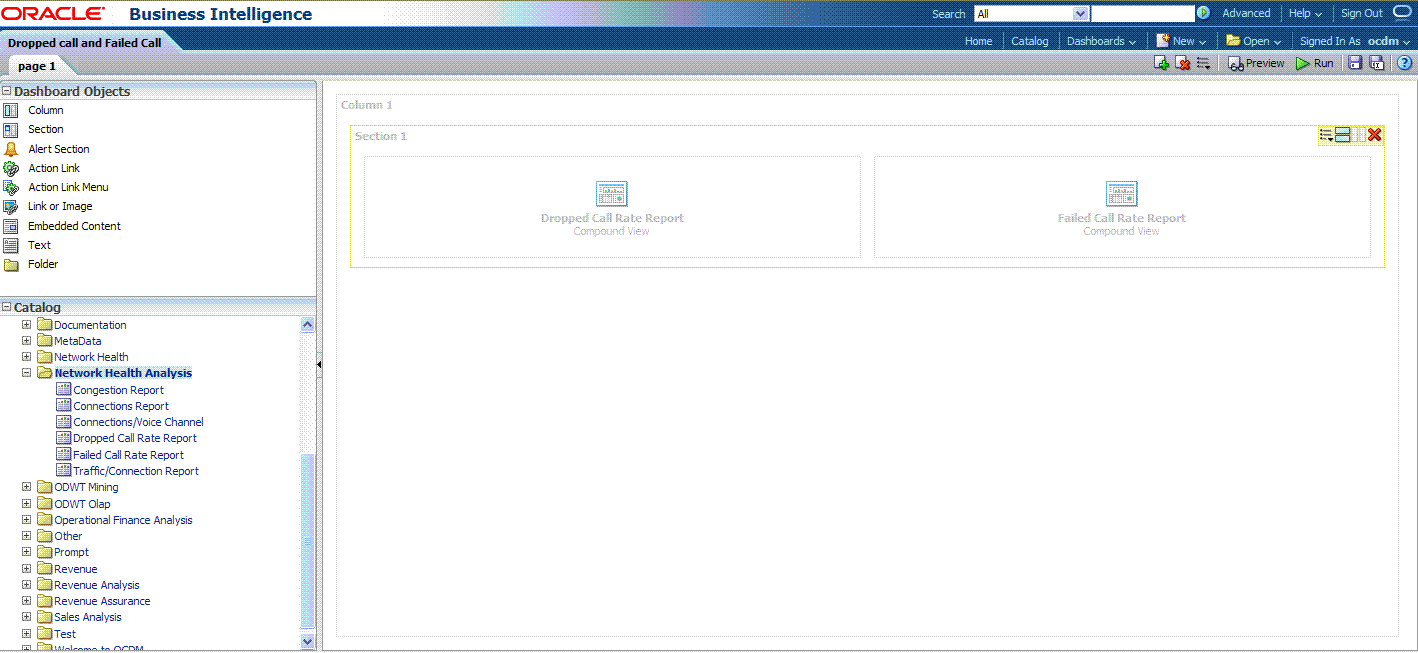Delete Section 1 using the red X
The height and width of the screenshot is (653, 1418).
click(1375, 135)
